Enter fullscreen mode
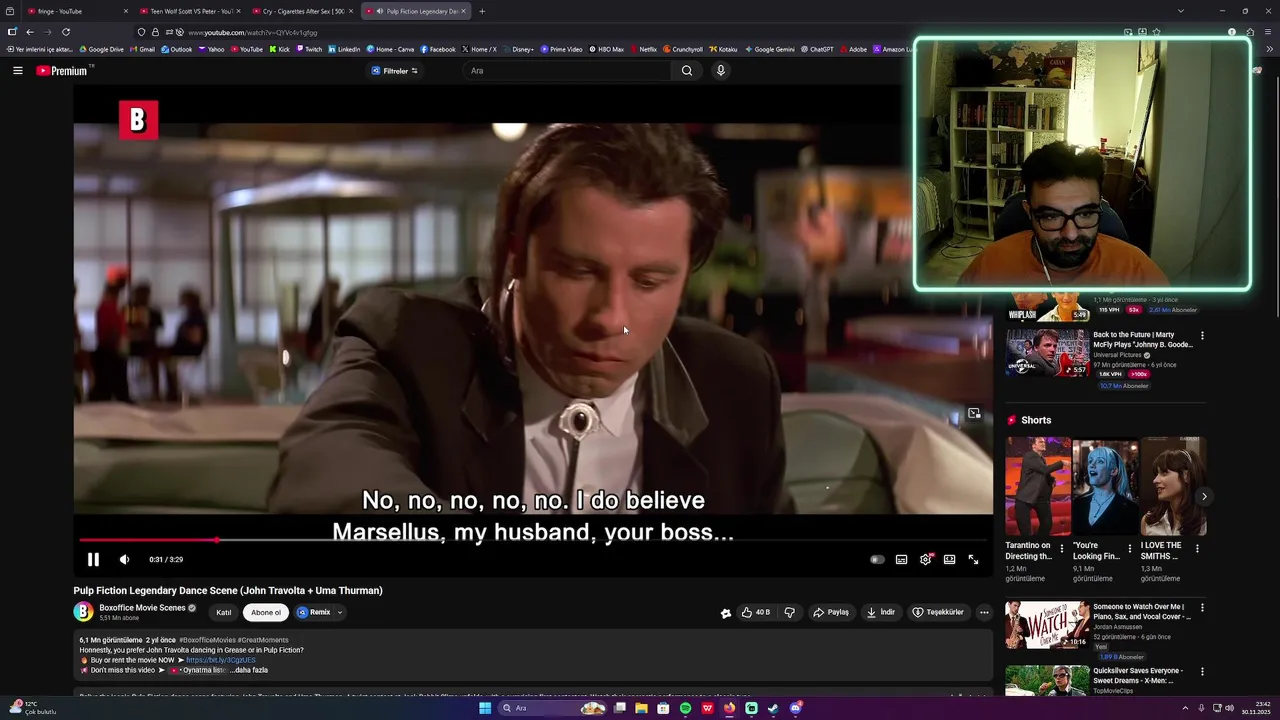The height and width of the screenshot is (720, 1280). pyautogui.click(x=973, y=560)
